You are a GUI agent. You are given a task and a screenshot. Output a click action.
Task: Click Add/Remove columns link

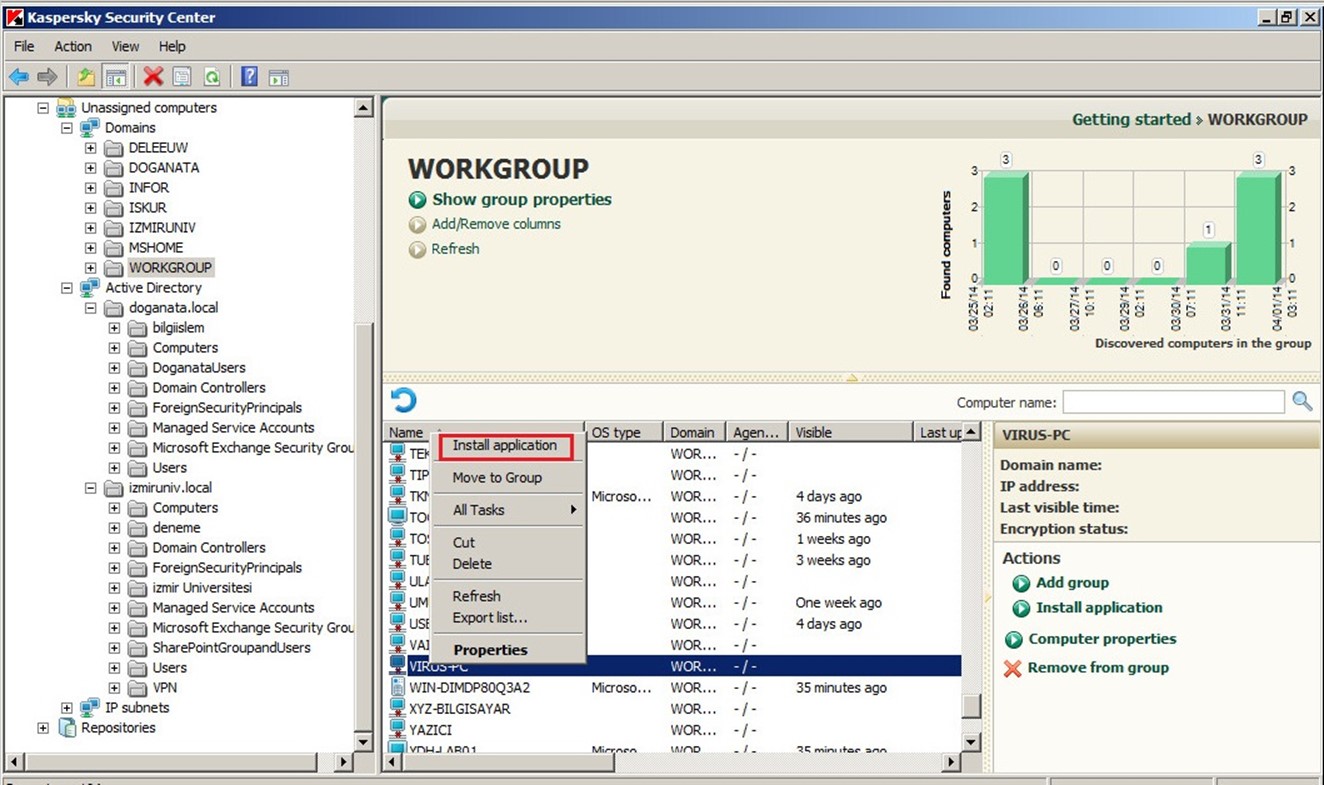[496, 224]
